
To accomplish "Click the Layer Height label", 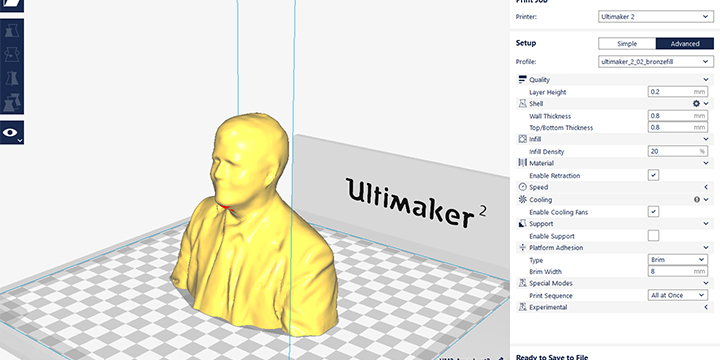I will [547, 92].
